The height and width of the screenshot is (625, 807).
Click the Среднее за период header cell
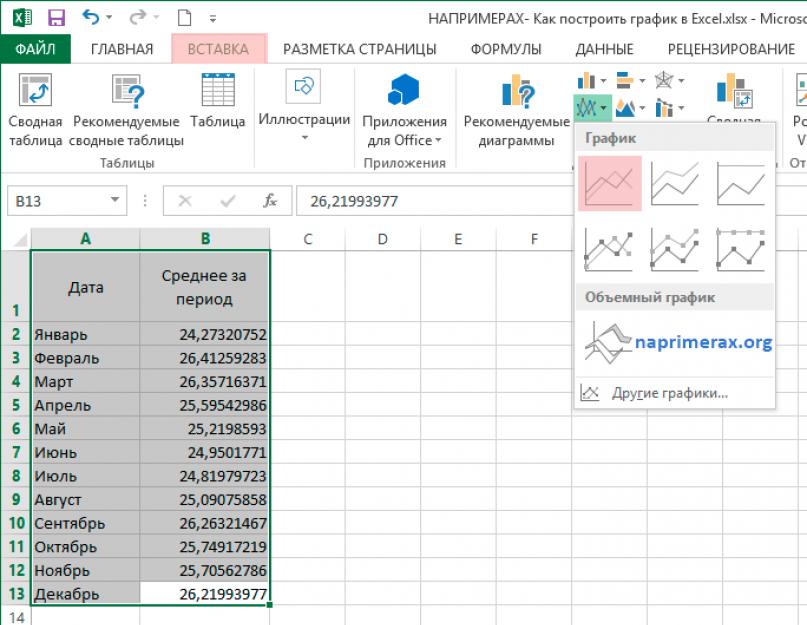204,287
